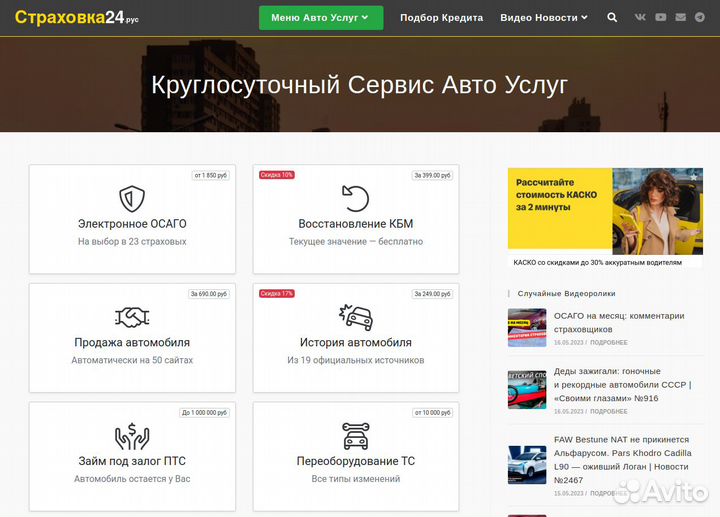Expand the Видео Новости dropdown

coord(544,18)
